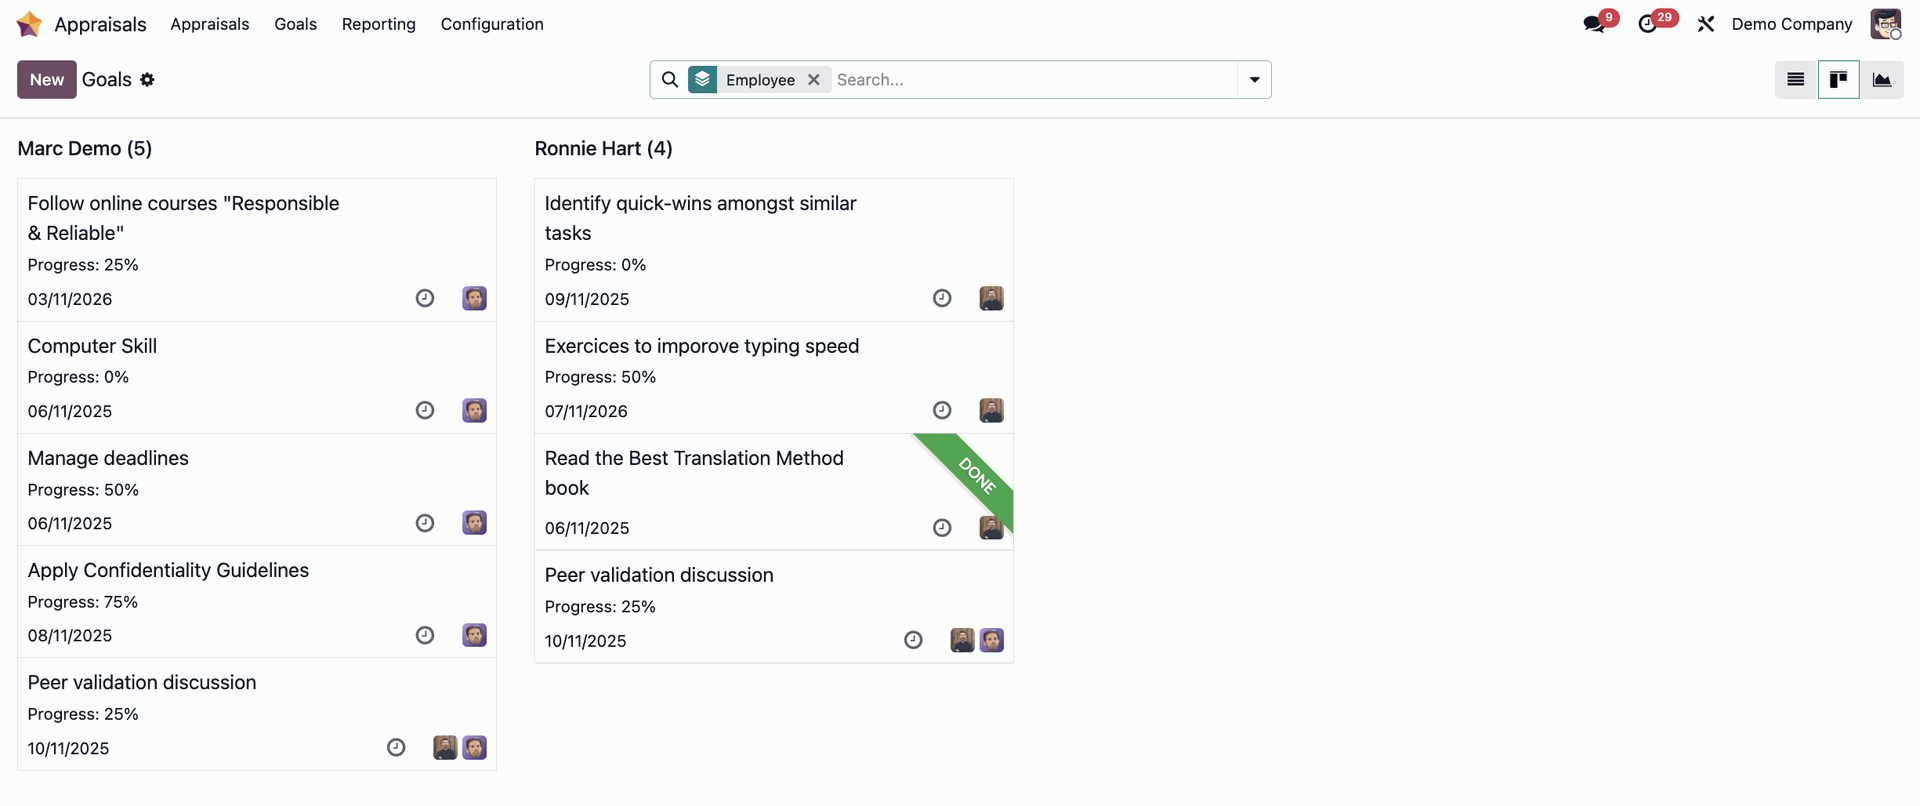Switch to list view

(1796, 80)
